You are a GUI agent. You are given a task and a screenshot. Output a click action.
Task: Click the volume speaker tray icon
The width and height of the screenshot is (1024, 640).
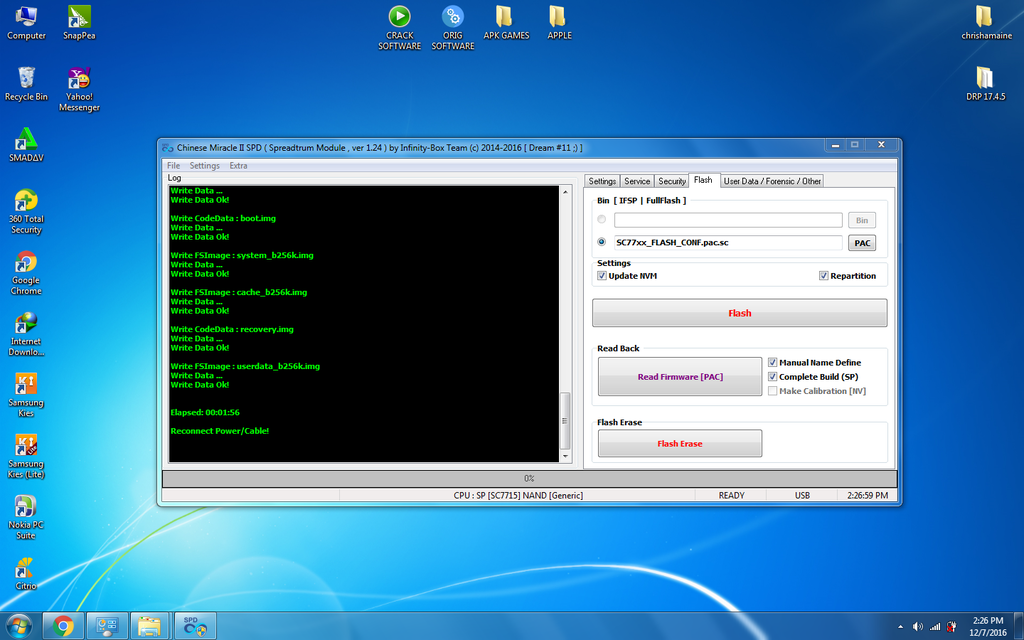point(918,627)
